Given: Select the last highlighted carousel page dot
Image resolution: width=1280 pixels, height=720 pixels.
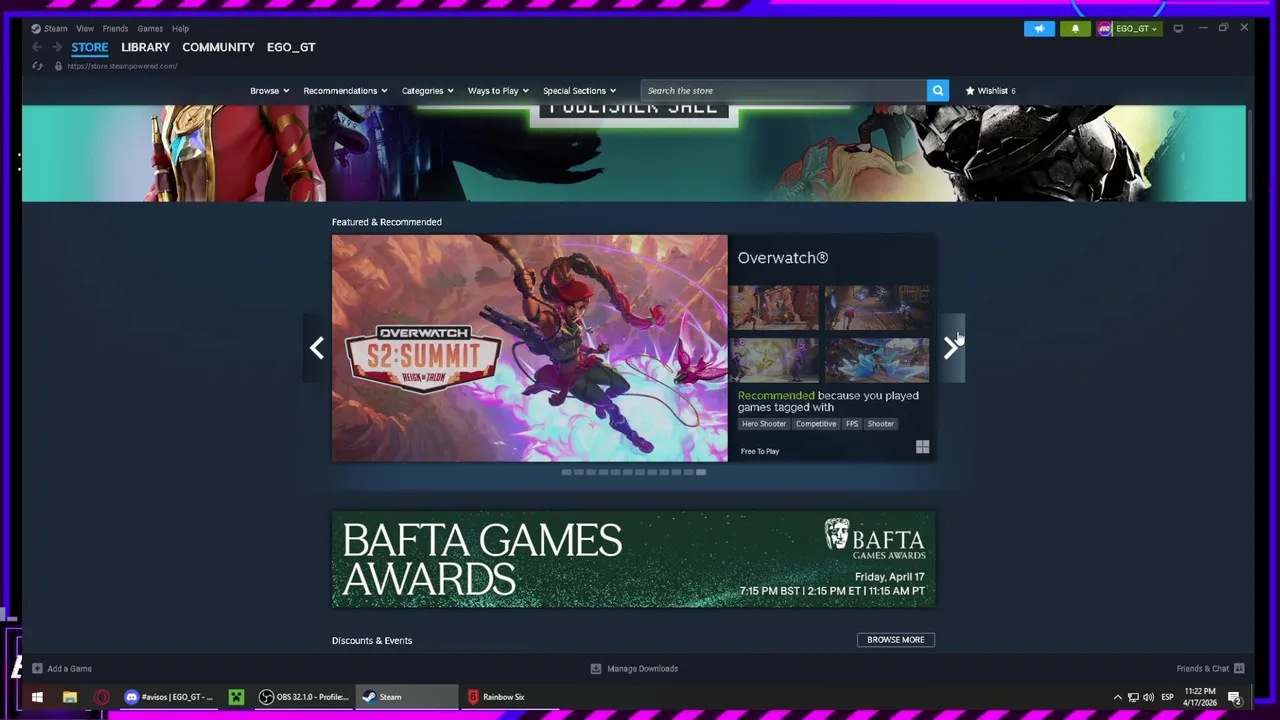Looking at the screenshot, I should (x=700, y=472).
